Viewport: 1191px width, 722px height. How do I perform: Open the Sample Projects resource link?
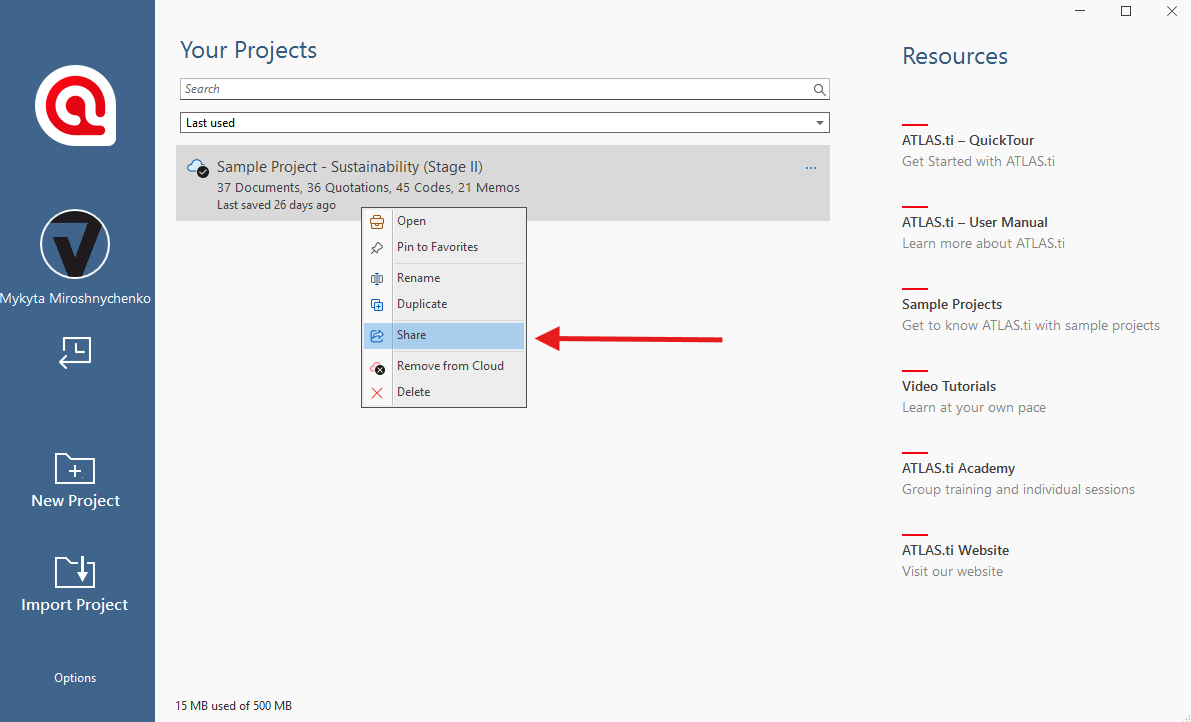pos(952,304)
